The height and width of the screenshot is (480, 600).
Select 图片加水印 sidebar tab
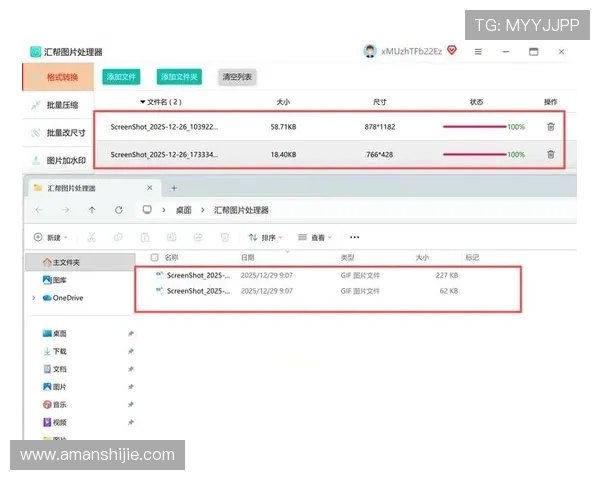(x=58, y=160)
